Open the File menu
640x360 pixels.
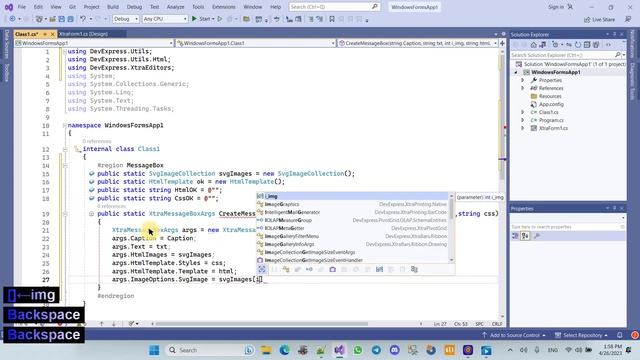(22, 7)
